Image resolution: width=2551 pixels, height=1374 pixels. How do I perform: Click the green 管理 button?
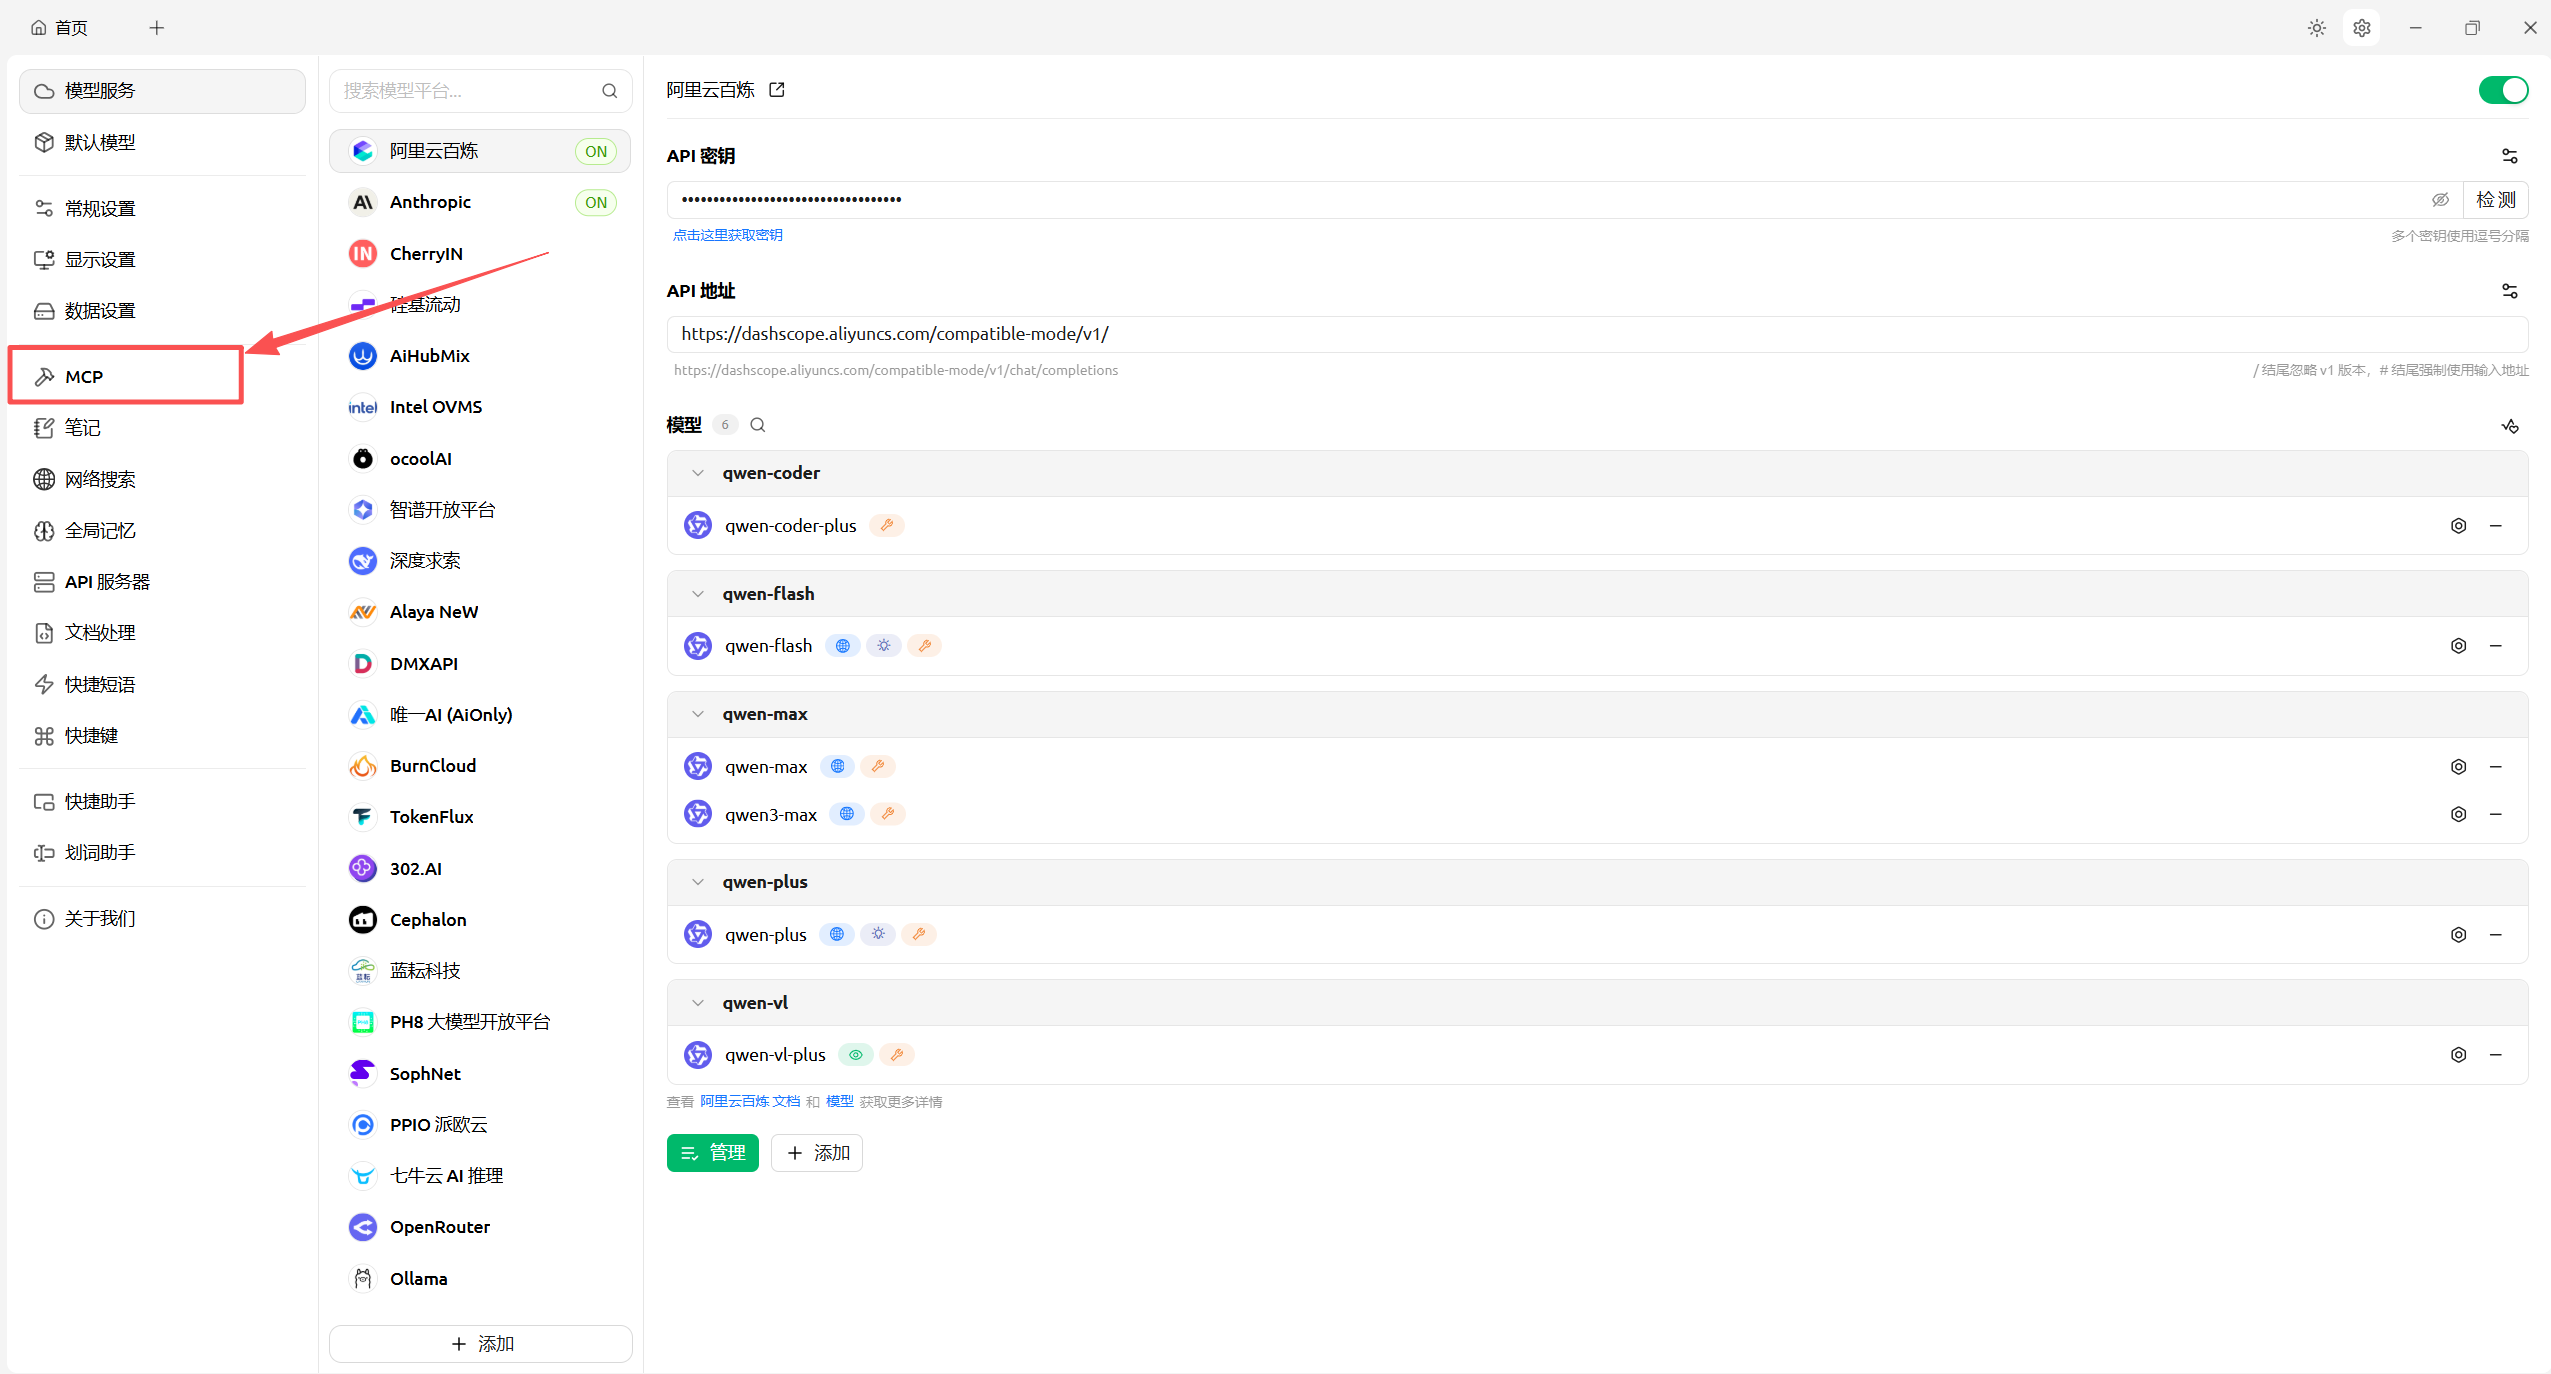click(712, 1153)
